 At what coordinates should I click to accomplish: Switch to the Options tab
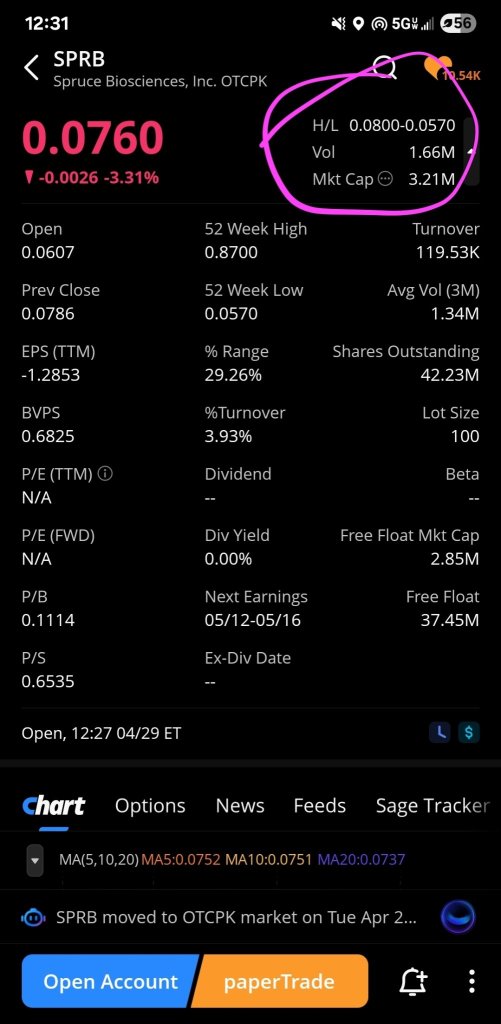[x=150, y=806]
